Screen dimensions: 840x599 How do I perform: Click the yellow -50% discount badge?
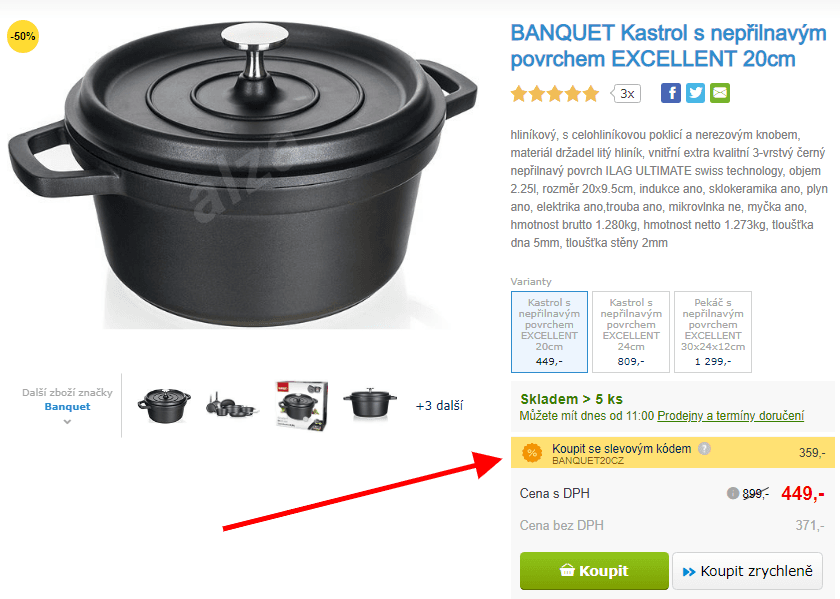pyautogui.click(x=22, y=36)
